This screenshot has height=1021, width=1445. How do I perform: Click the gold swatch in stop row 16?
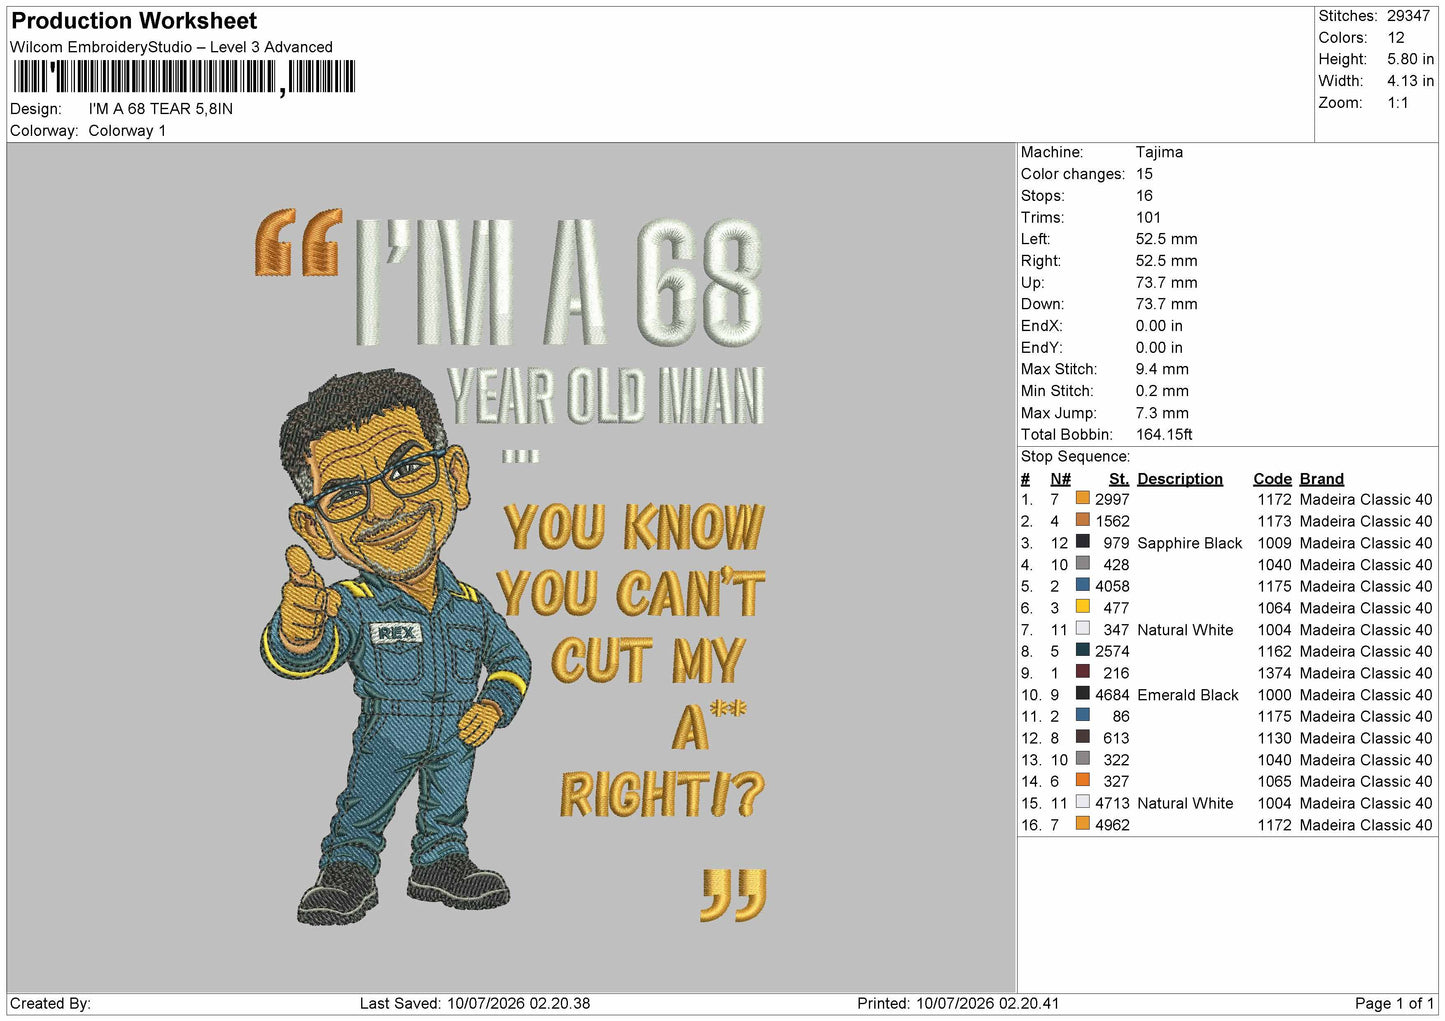point(1082,823)
